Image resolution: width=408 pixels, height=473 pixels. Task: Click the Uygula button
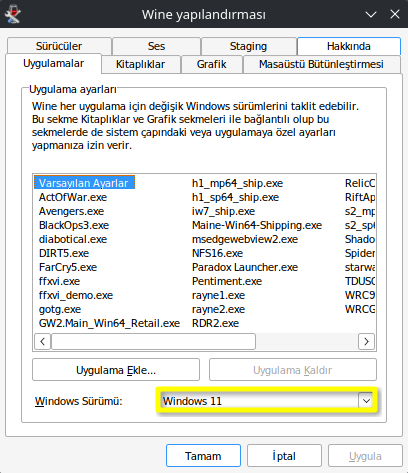click(x=365, y=456)
